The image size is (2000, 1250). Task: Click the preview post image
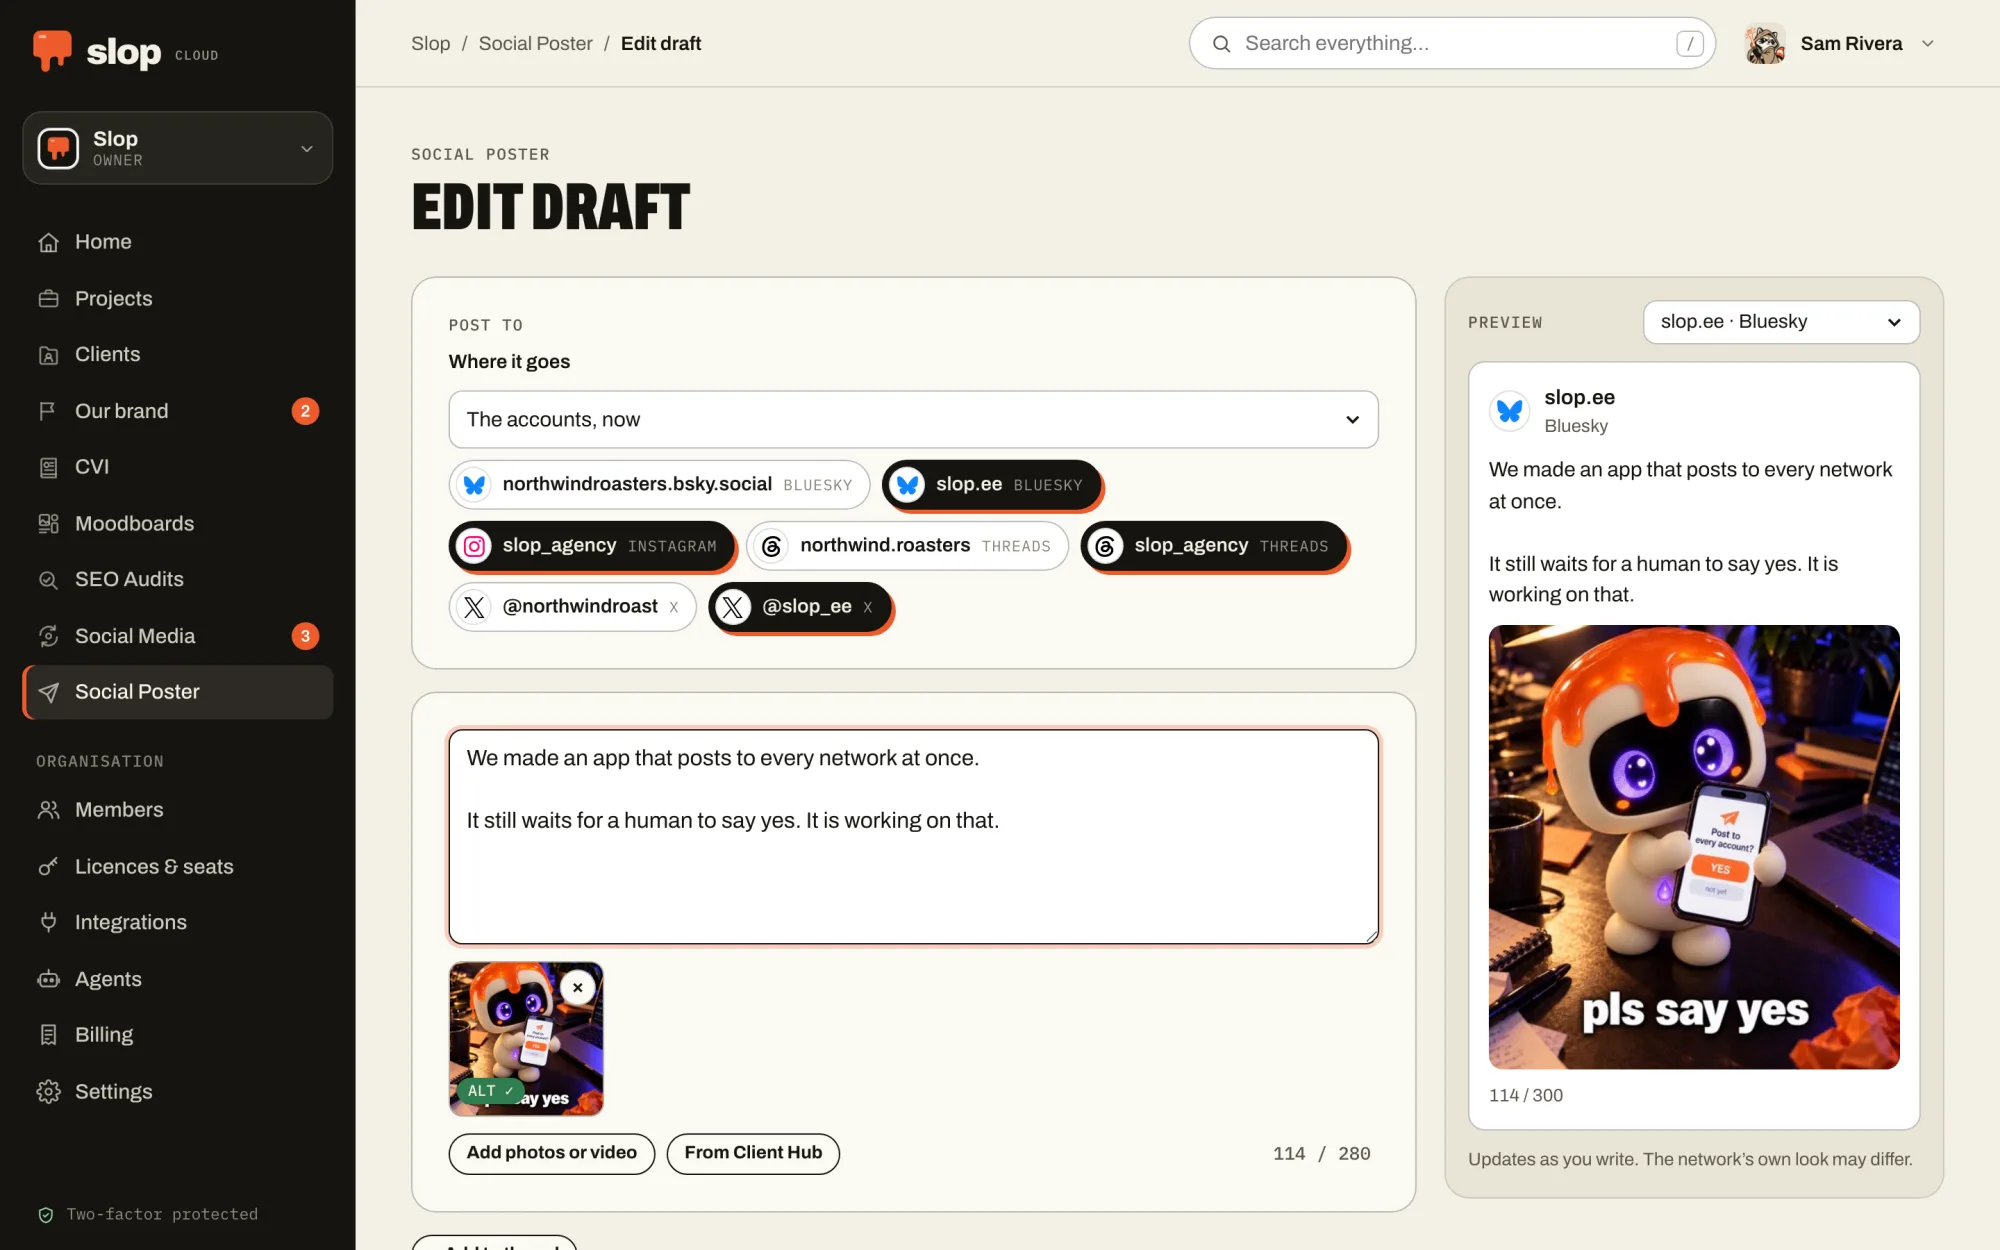click(x=1694, y=847)
